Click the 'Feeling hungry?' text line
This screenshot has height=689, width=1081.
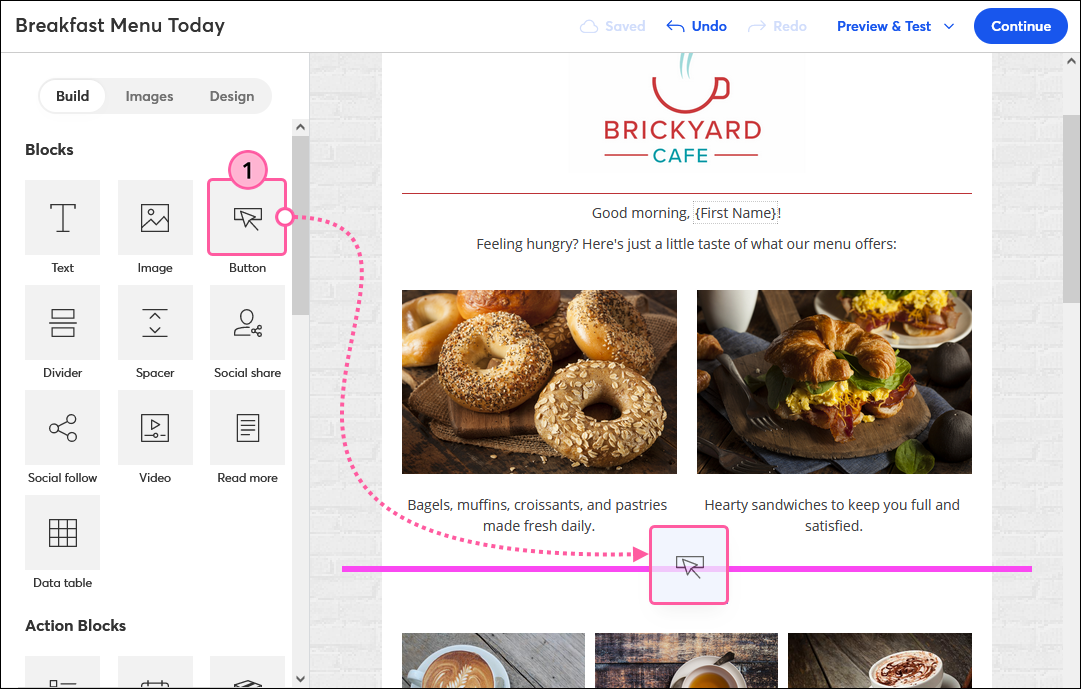(x=687, y=243)
